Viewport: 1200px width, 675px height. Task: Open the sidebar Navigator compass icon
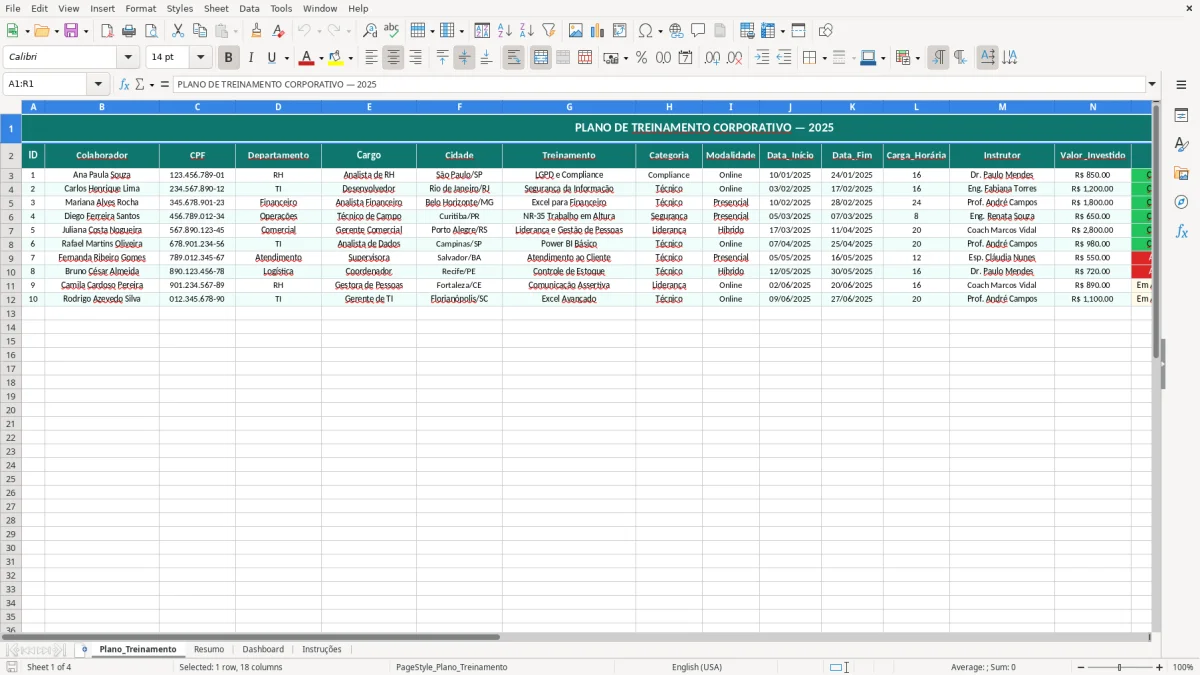1181,202
